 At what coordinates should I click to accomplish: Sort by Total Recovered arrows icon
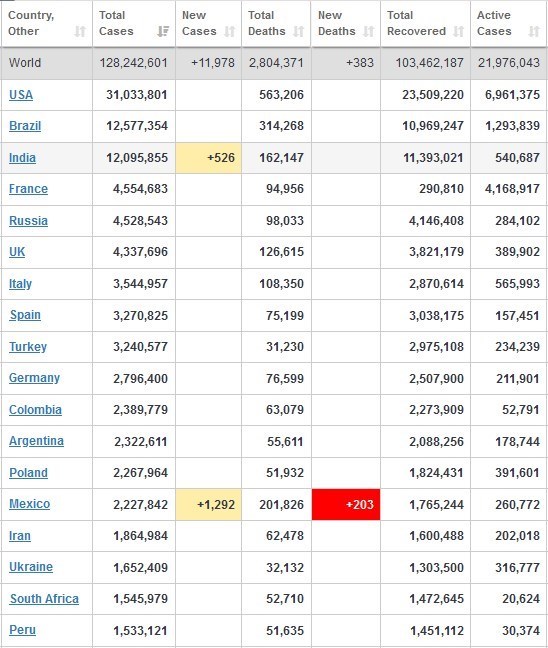point(458,31)
